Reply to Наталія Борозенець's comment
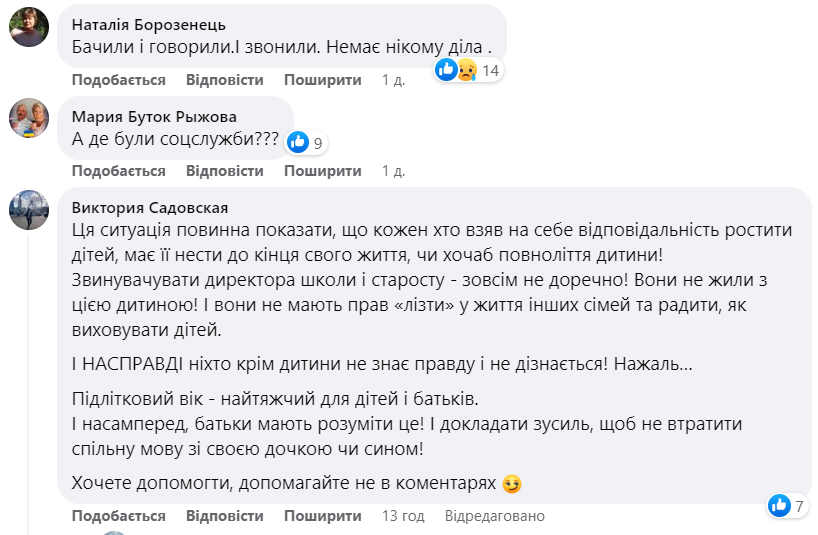 [x=225, y=80]
